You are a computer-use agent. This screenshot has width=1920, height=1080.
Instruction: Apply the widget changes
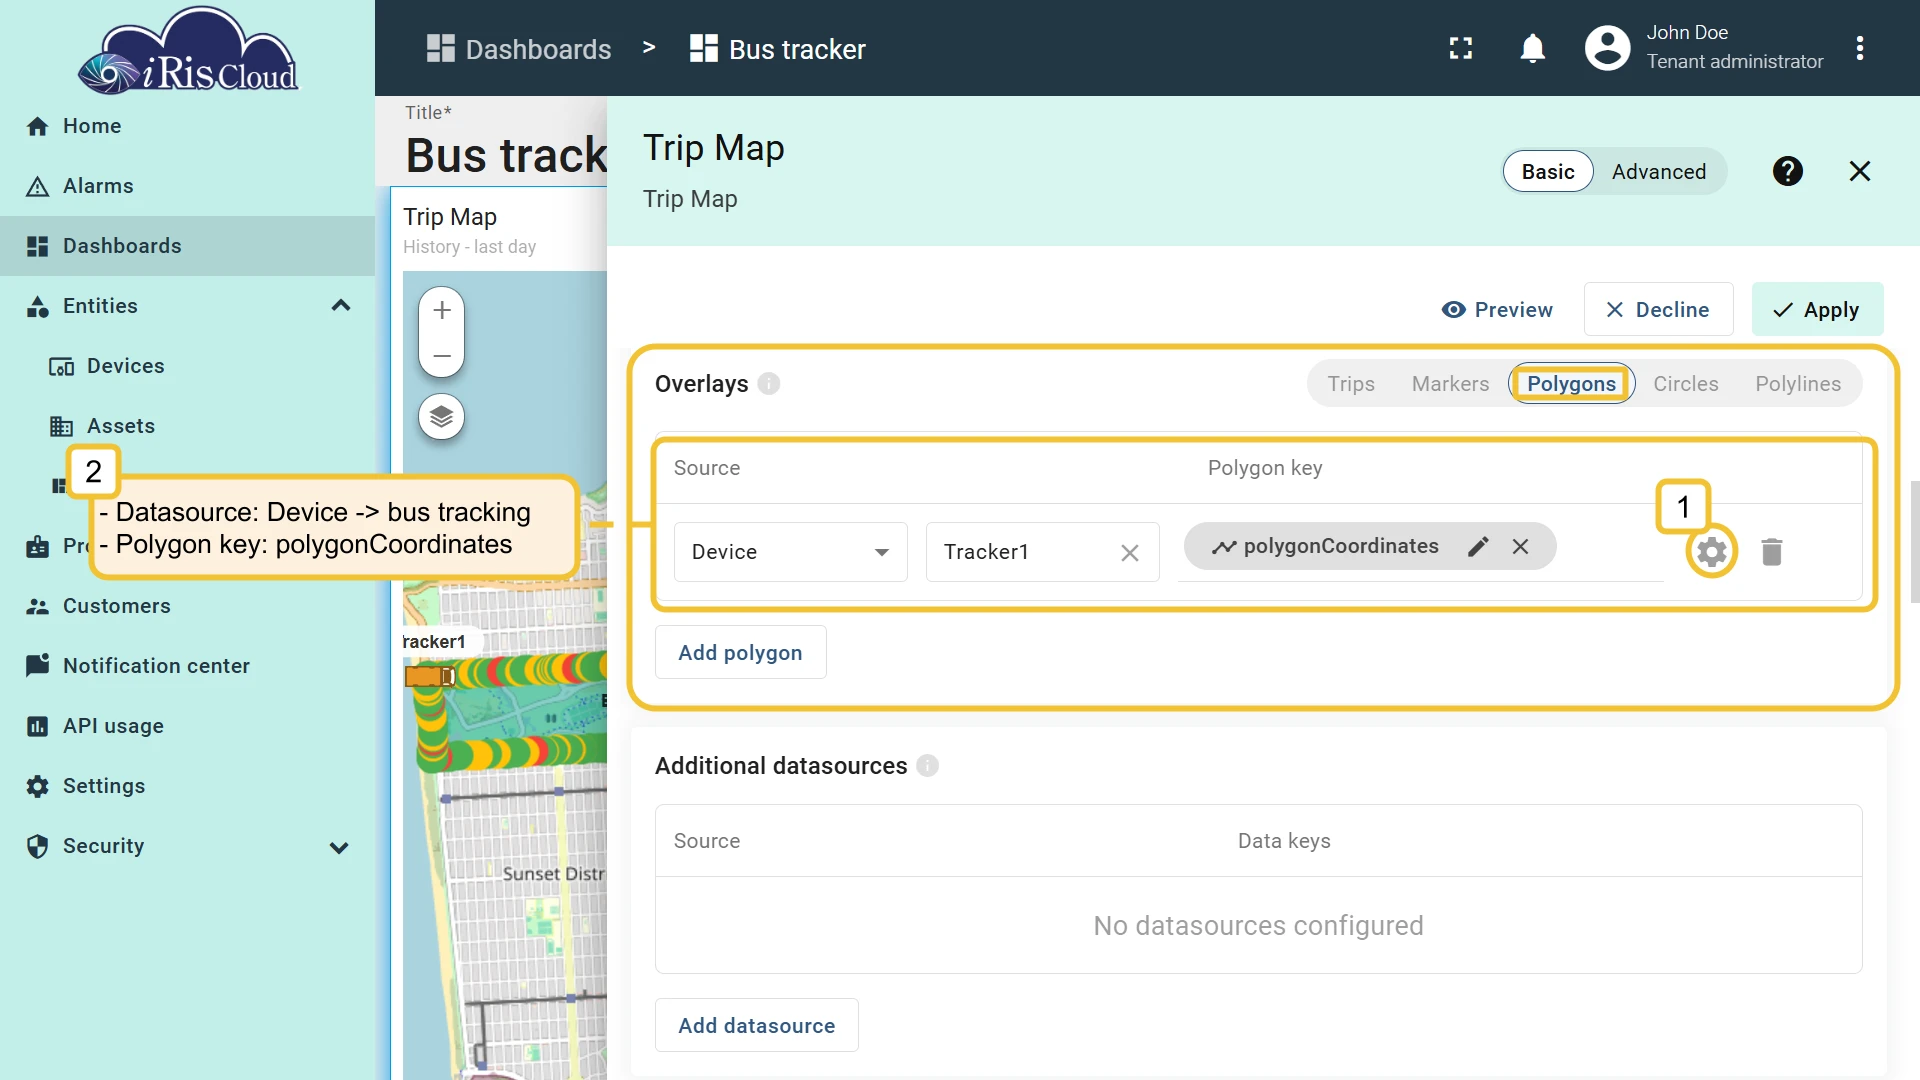pyautogui.click(x=1817, y=310)
